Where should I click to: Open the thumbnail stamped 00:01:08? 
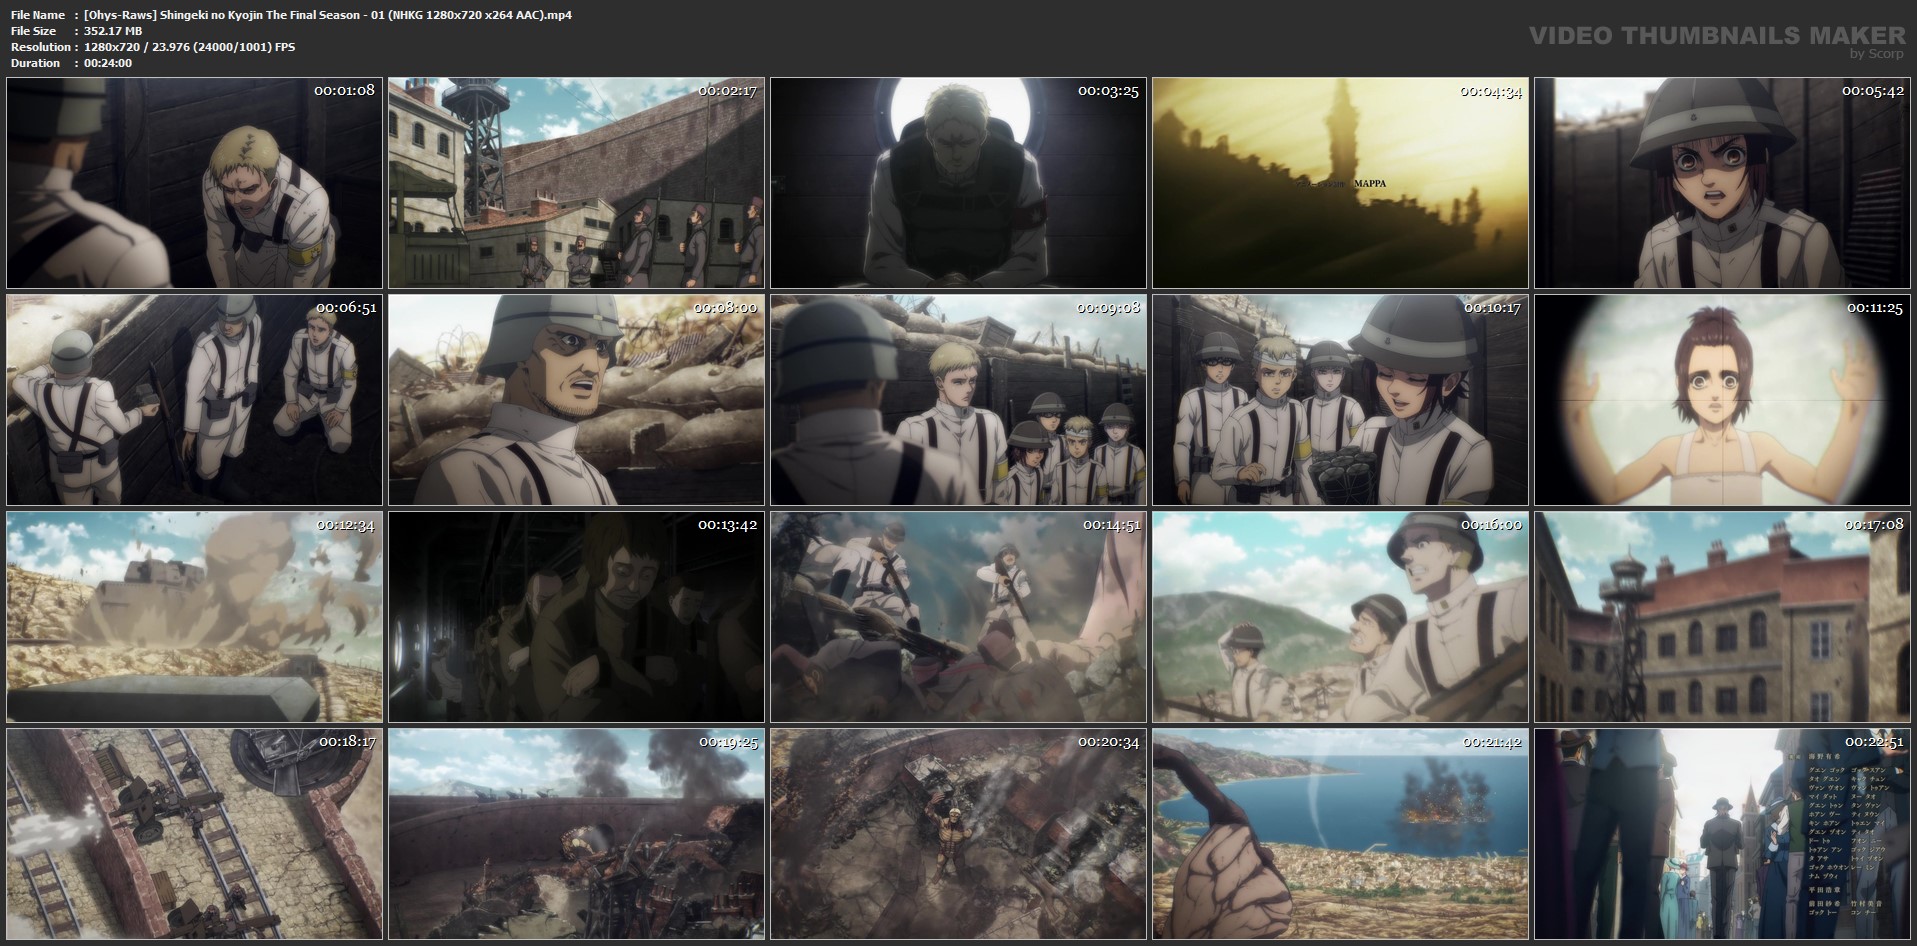coord(194,183)
